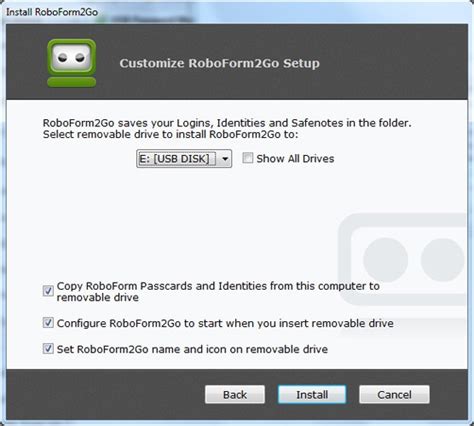The height and width of the screenshot is (426, 474).
Task: Click the Configure RoboForm2Go to start label
Action: pyautogui.click(x=225, y=323)
